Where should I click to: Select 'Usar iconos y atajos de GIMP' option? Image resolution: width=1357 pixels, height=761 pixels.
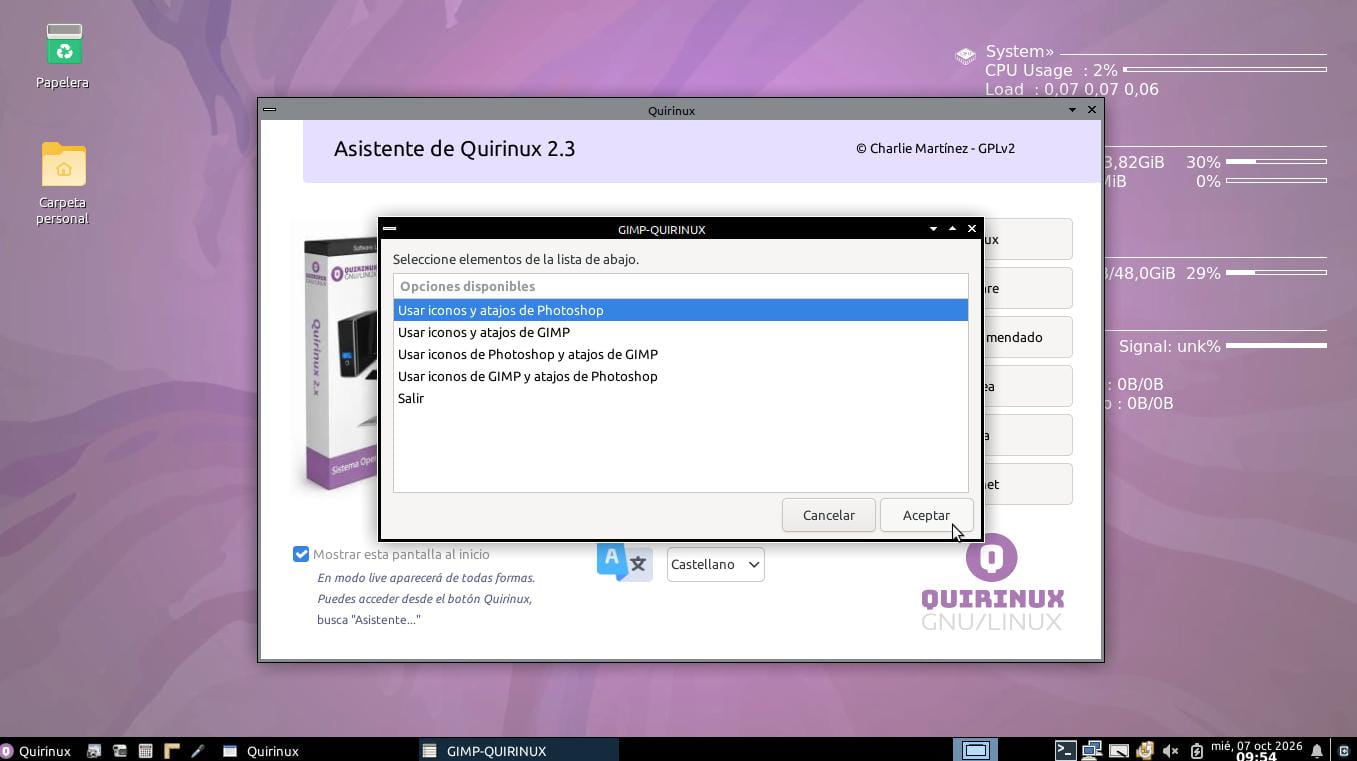[680, 332]
